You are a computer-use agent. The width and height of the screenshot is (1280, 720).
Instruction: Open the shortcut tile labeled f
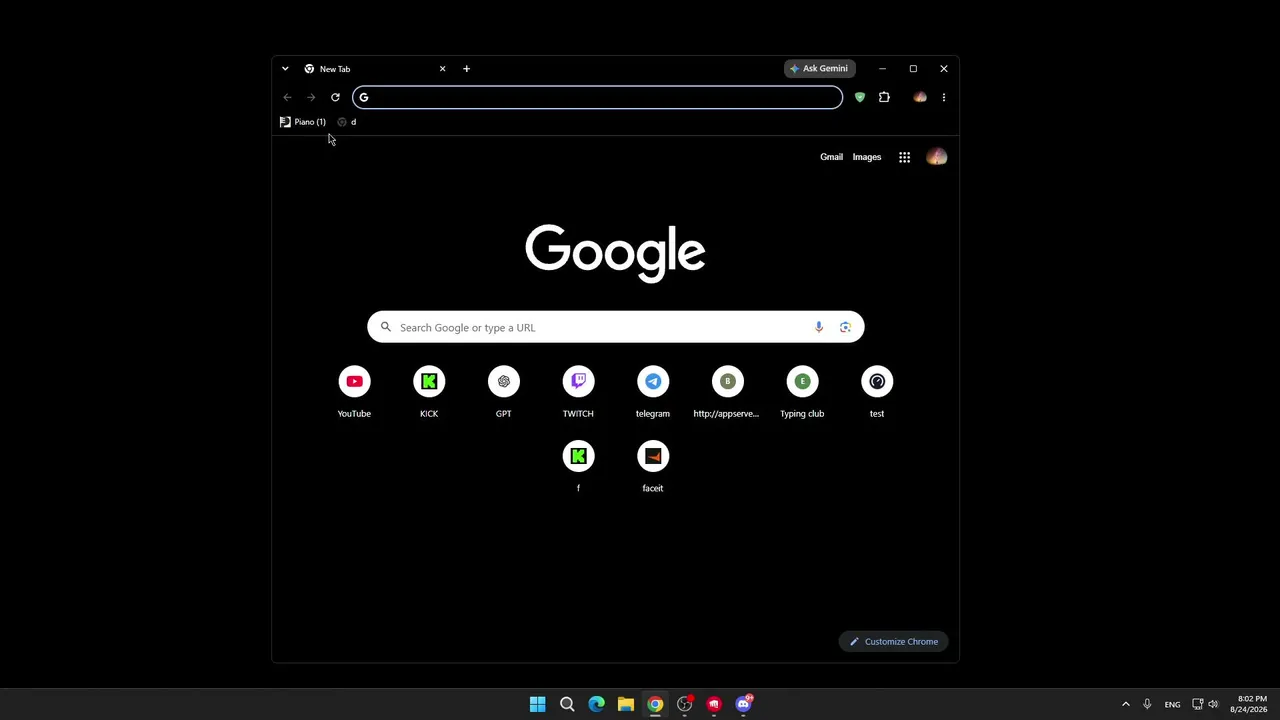[578, 467]
